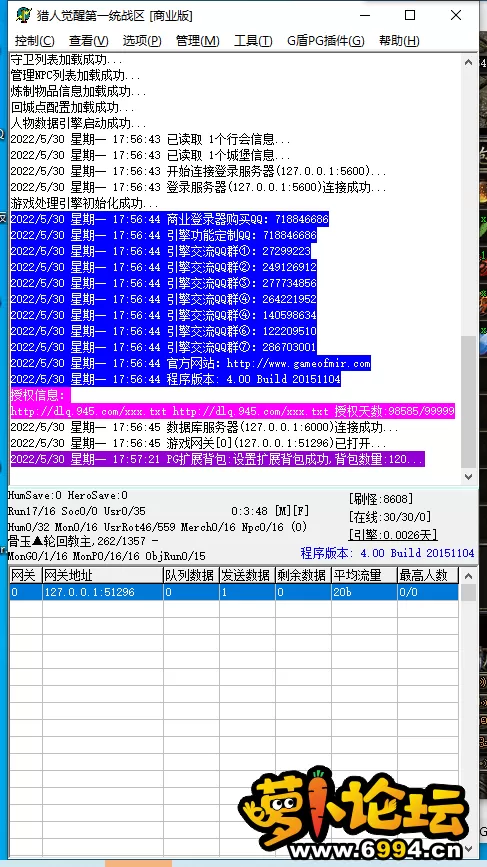Image resolution: width=487 pixels, height=867 pixels.
Task: Open the 帮助(H) menu
Action: (399, 40)
